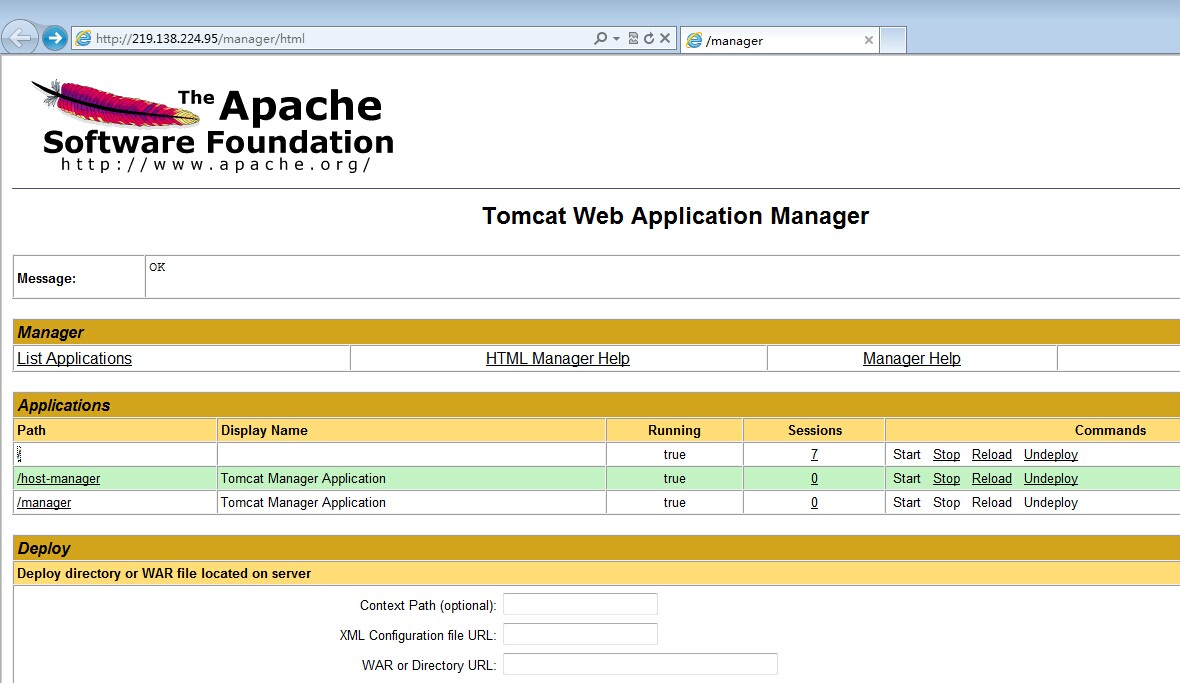Screen dimensions: 1180x683
Task: Open the /host-manager path link
Action: click(59, 478)
